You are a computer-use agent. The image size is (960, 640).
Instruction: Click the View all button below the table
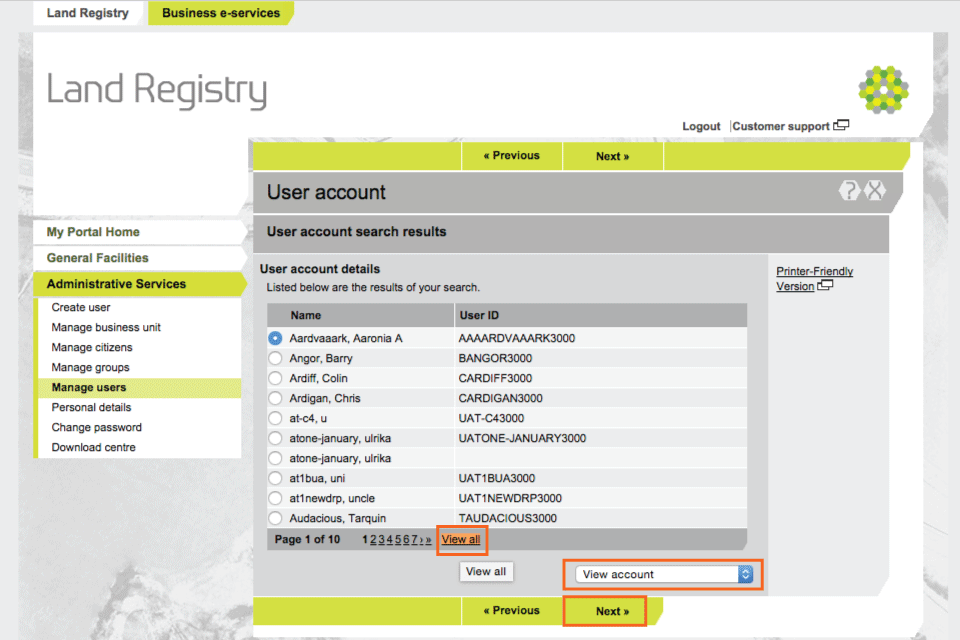[x=486, y=571]
